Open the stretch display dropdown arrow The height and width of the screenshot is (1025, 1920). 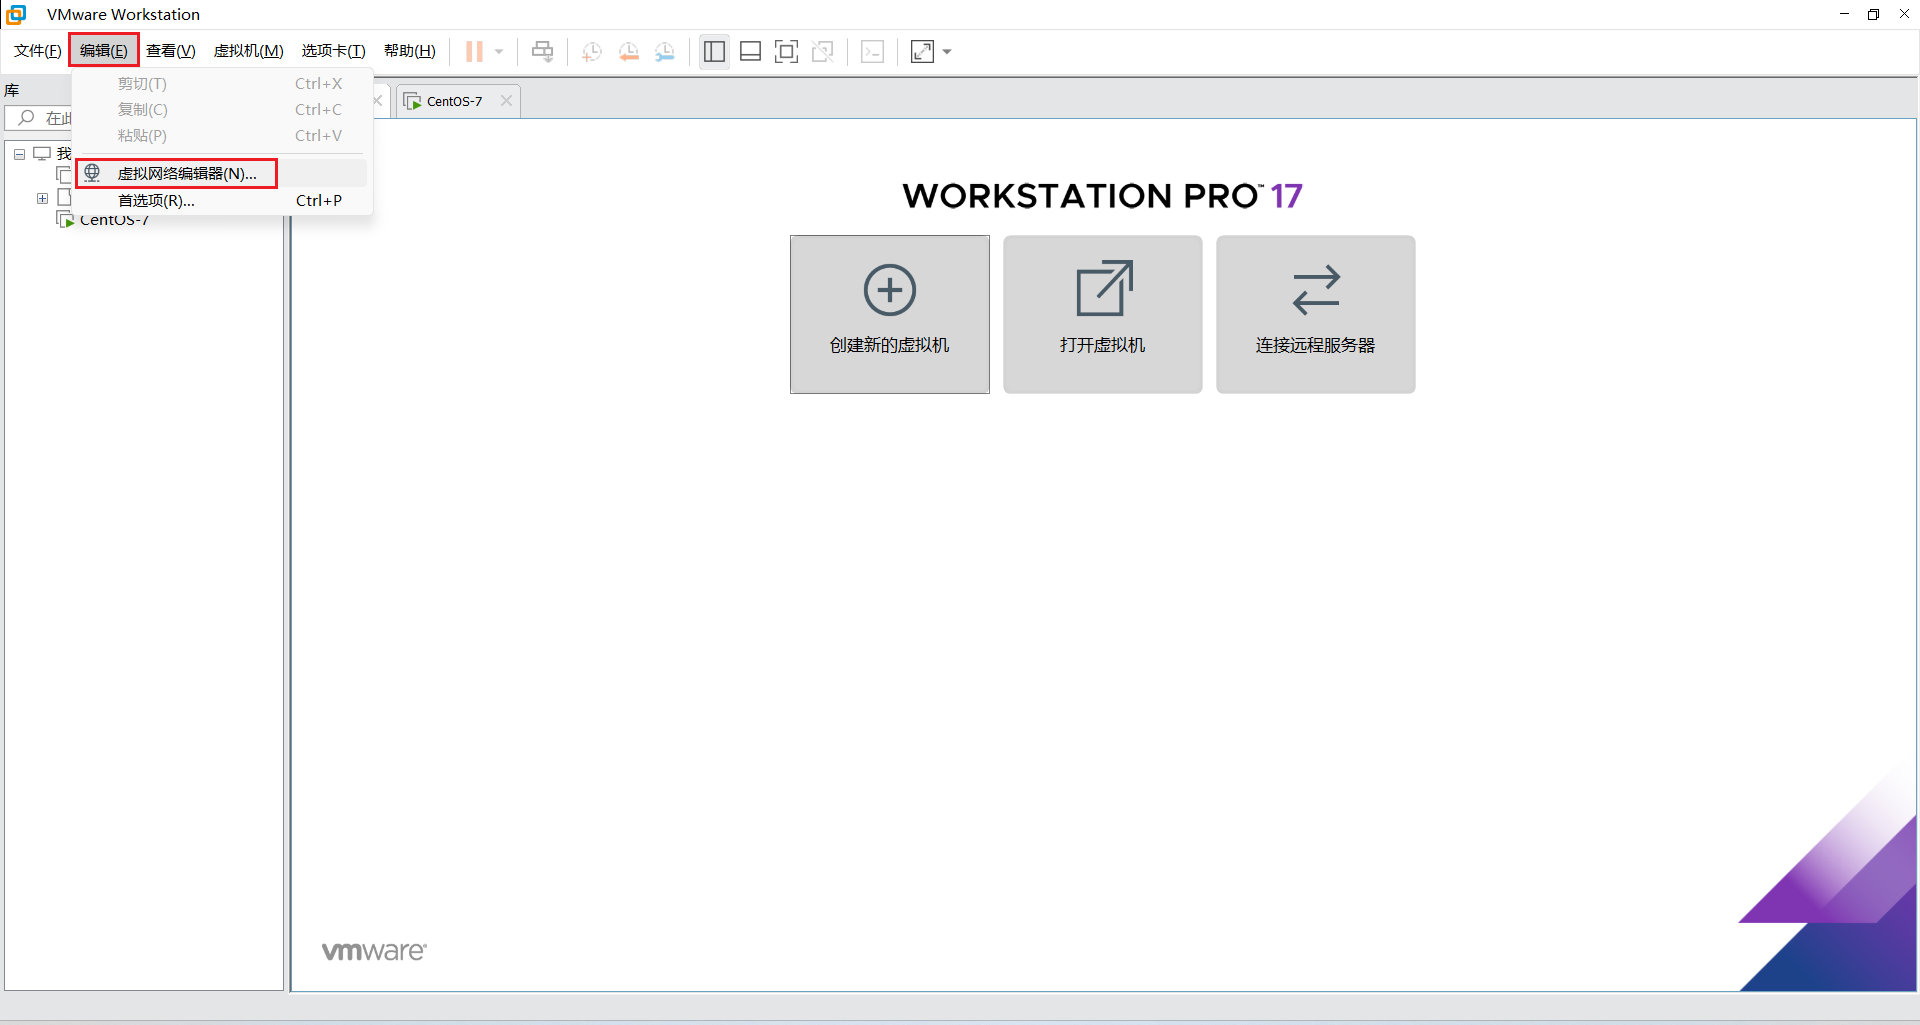[947, 51]
